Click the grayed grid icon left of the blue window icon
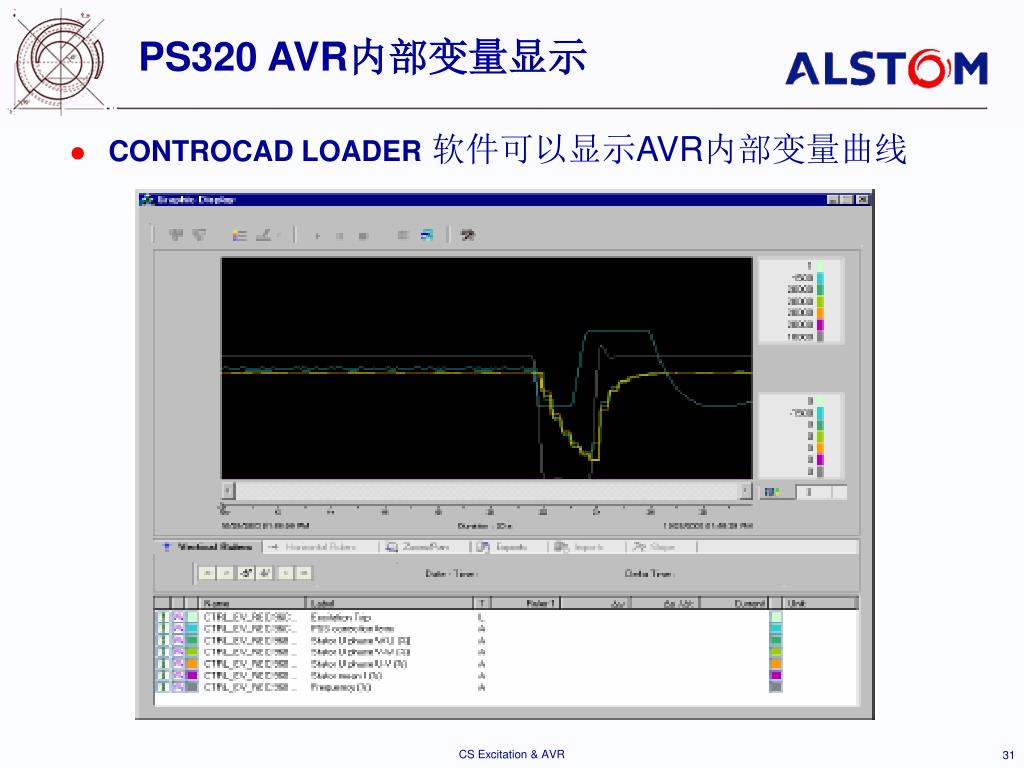 pyautogui.click(x=403, y=235)
